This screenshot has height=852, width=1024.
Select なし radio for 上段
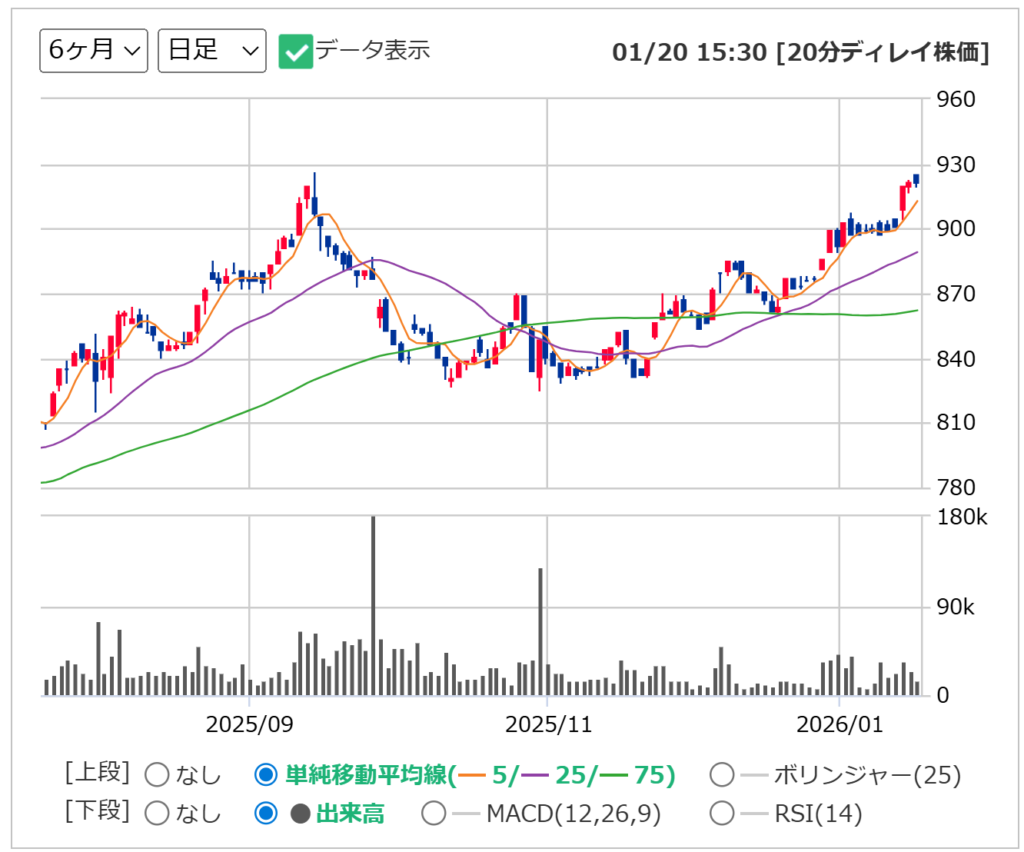coord(157,775)
